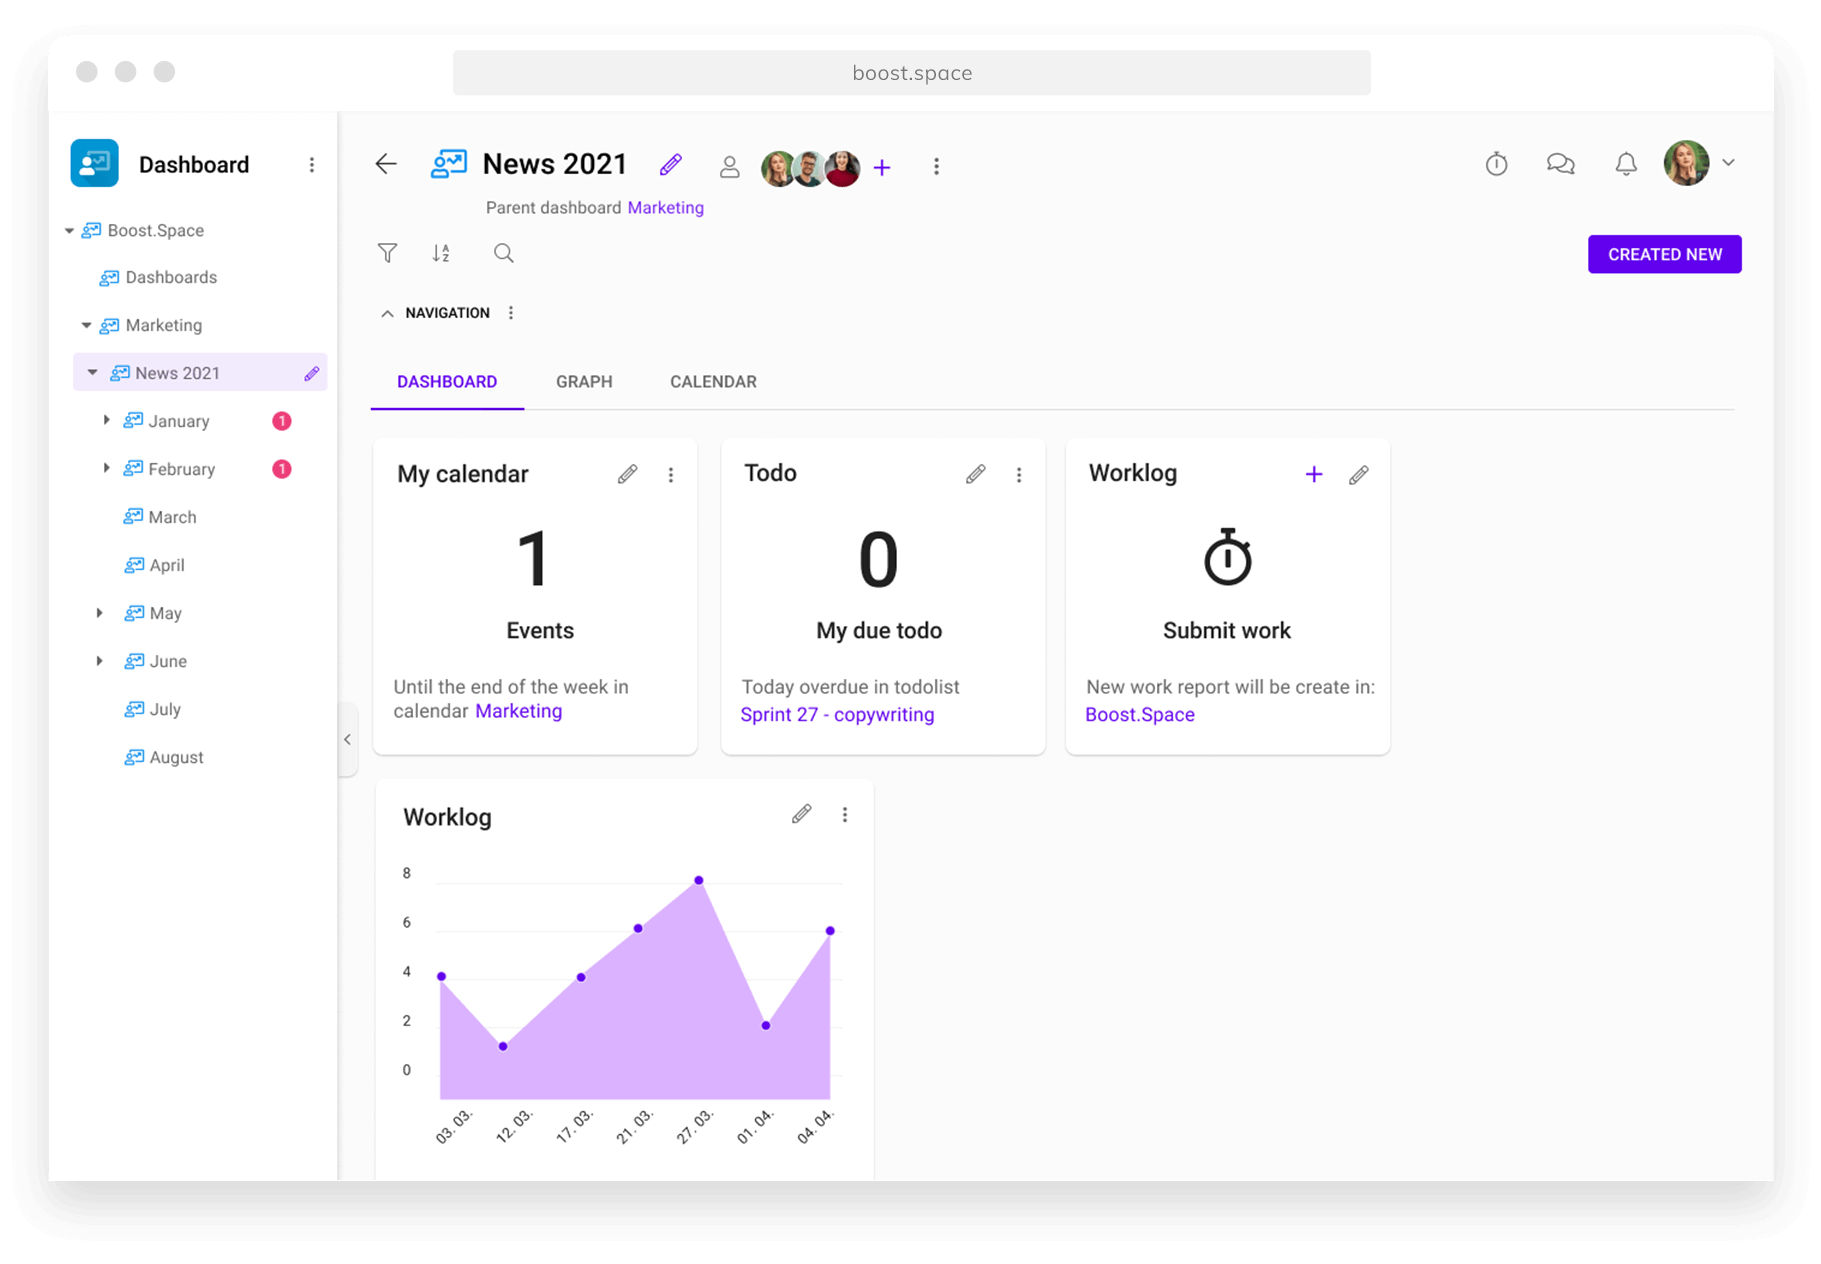The width and height of the screenshot is (1821, 1264).
Task: Edit the Todo widget with its pencil icon
Action: tap(976, 474)
